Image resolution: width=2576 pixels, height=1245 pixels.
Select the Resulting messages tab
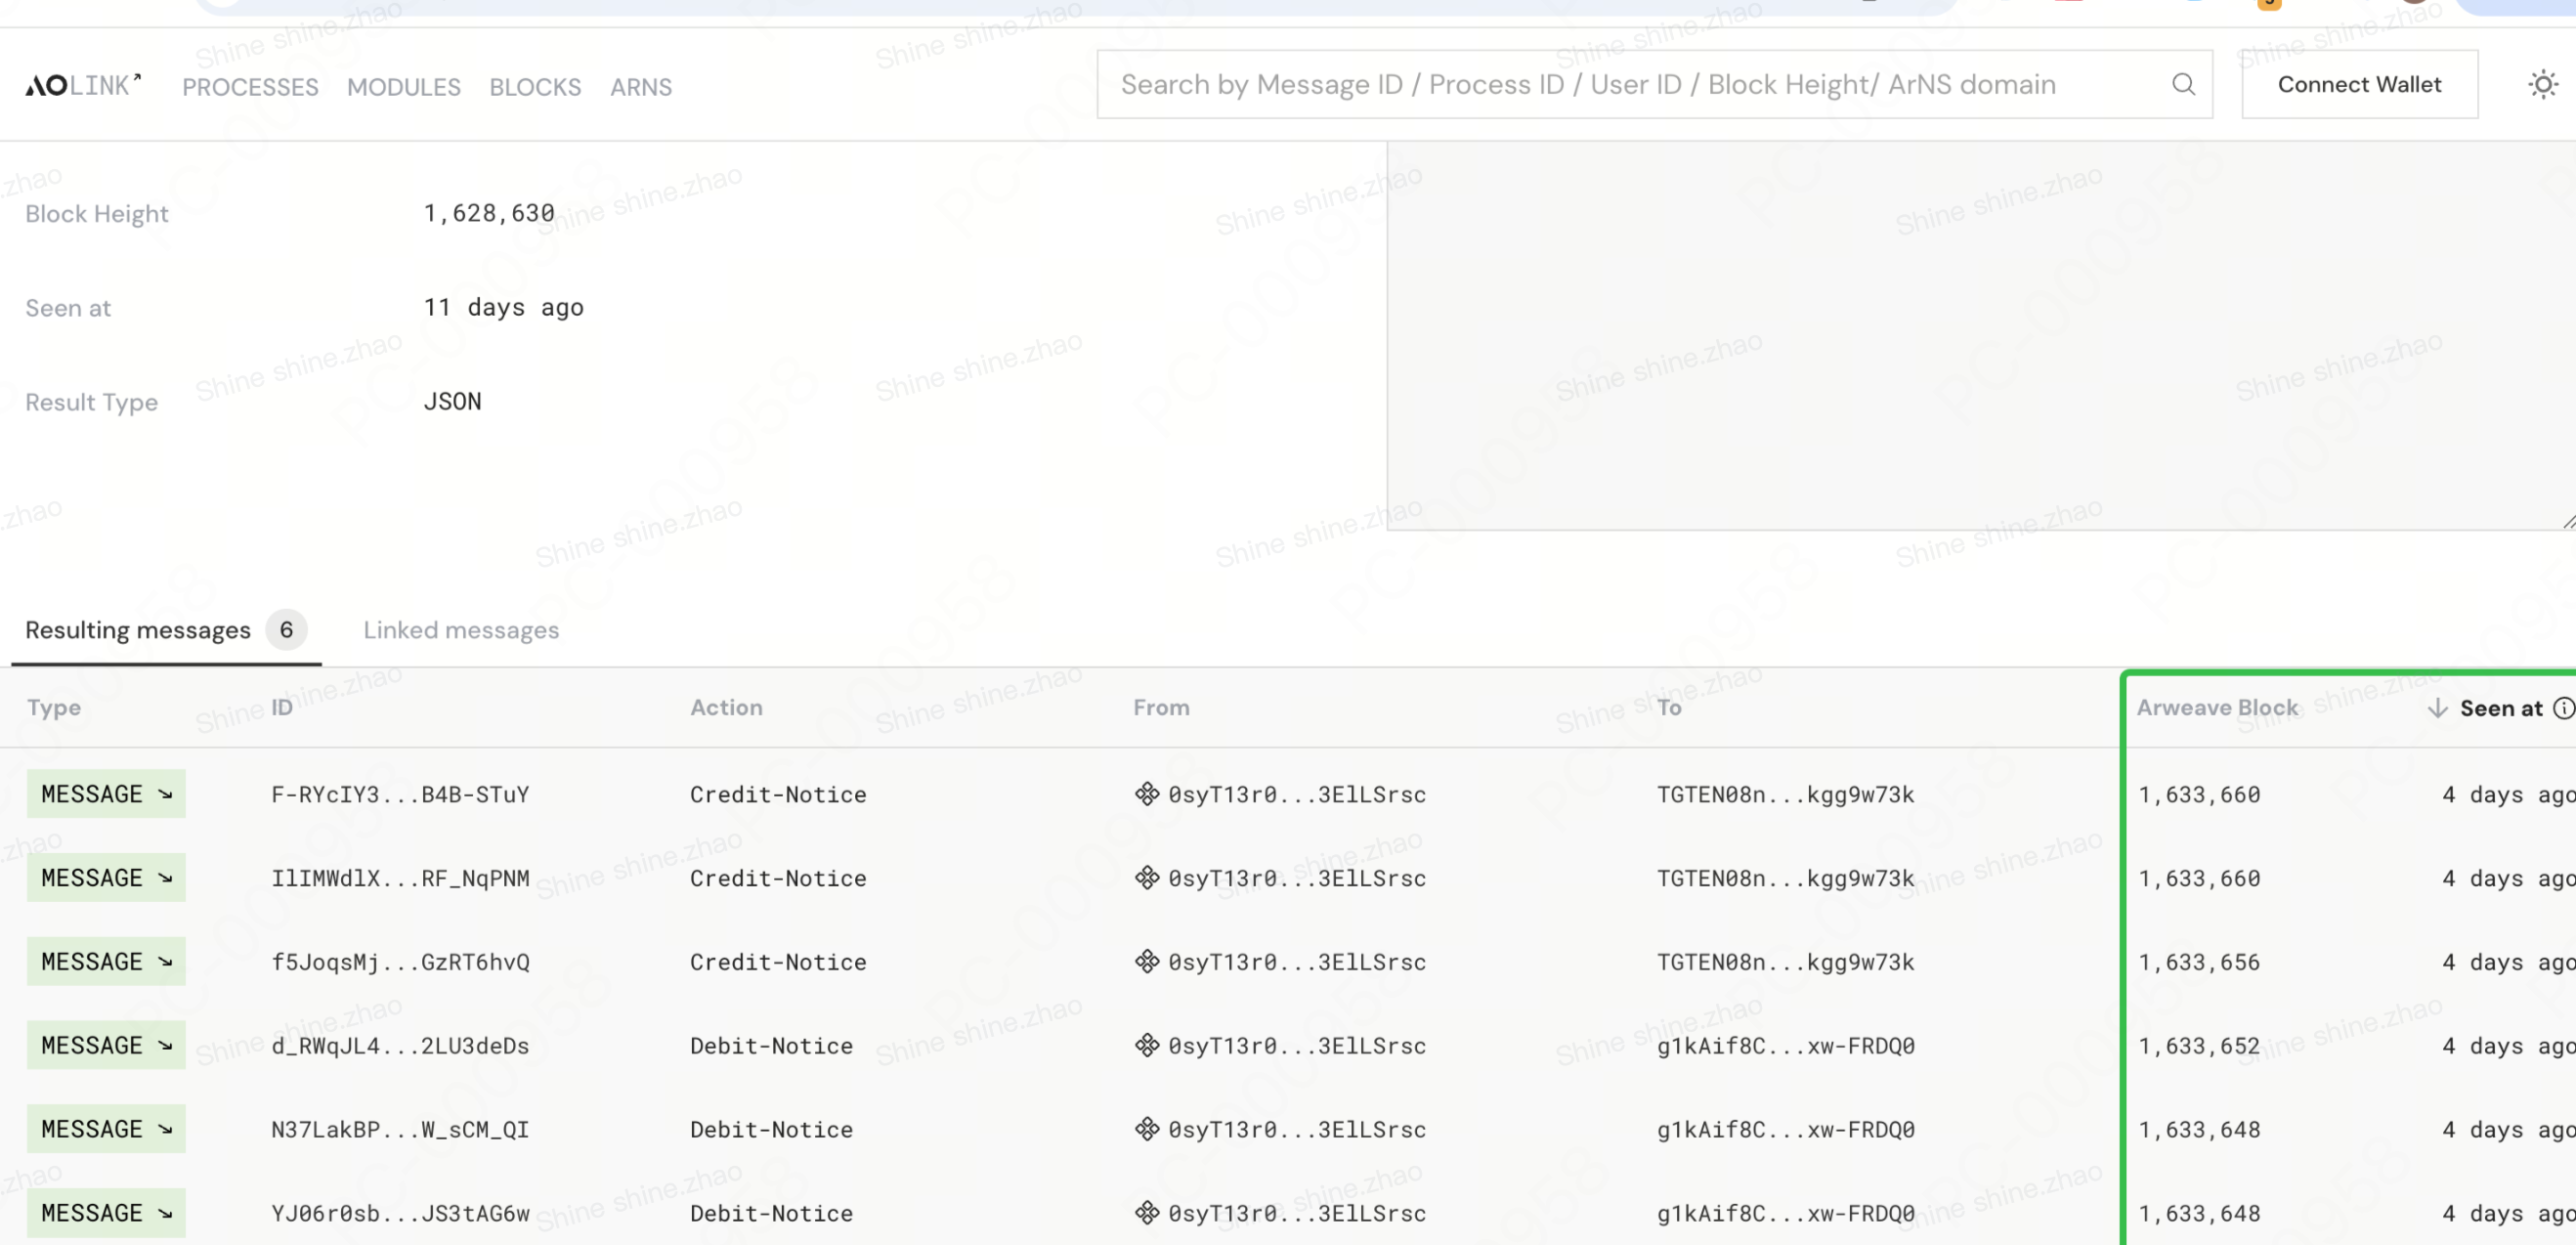pyautogui.click(x=138, y=630)
